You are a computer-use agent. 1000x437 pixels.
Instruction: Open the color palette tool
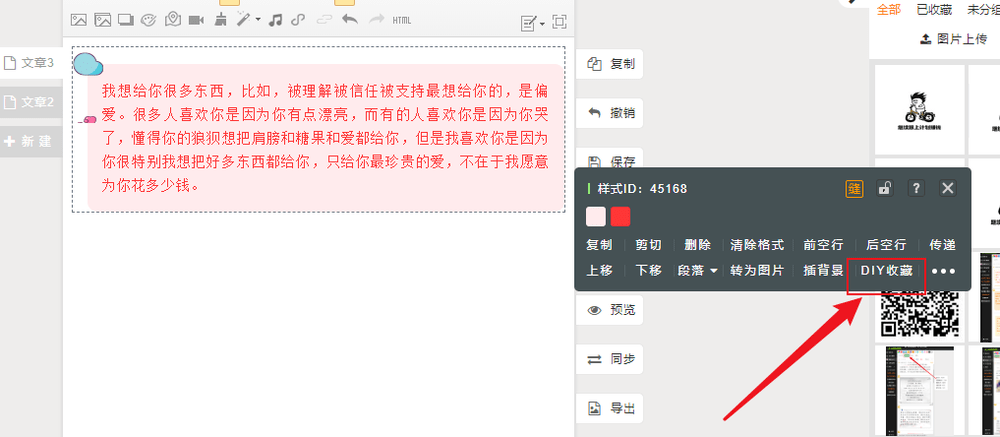(148, 20)
